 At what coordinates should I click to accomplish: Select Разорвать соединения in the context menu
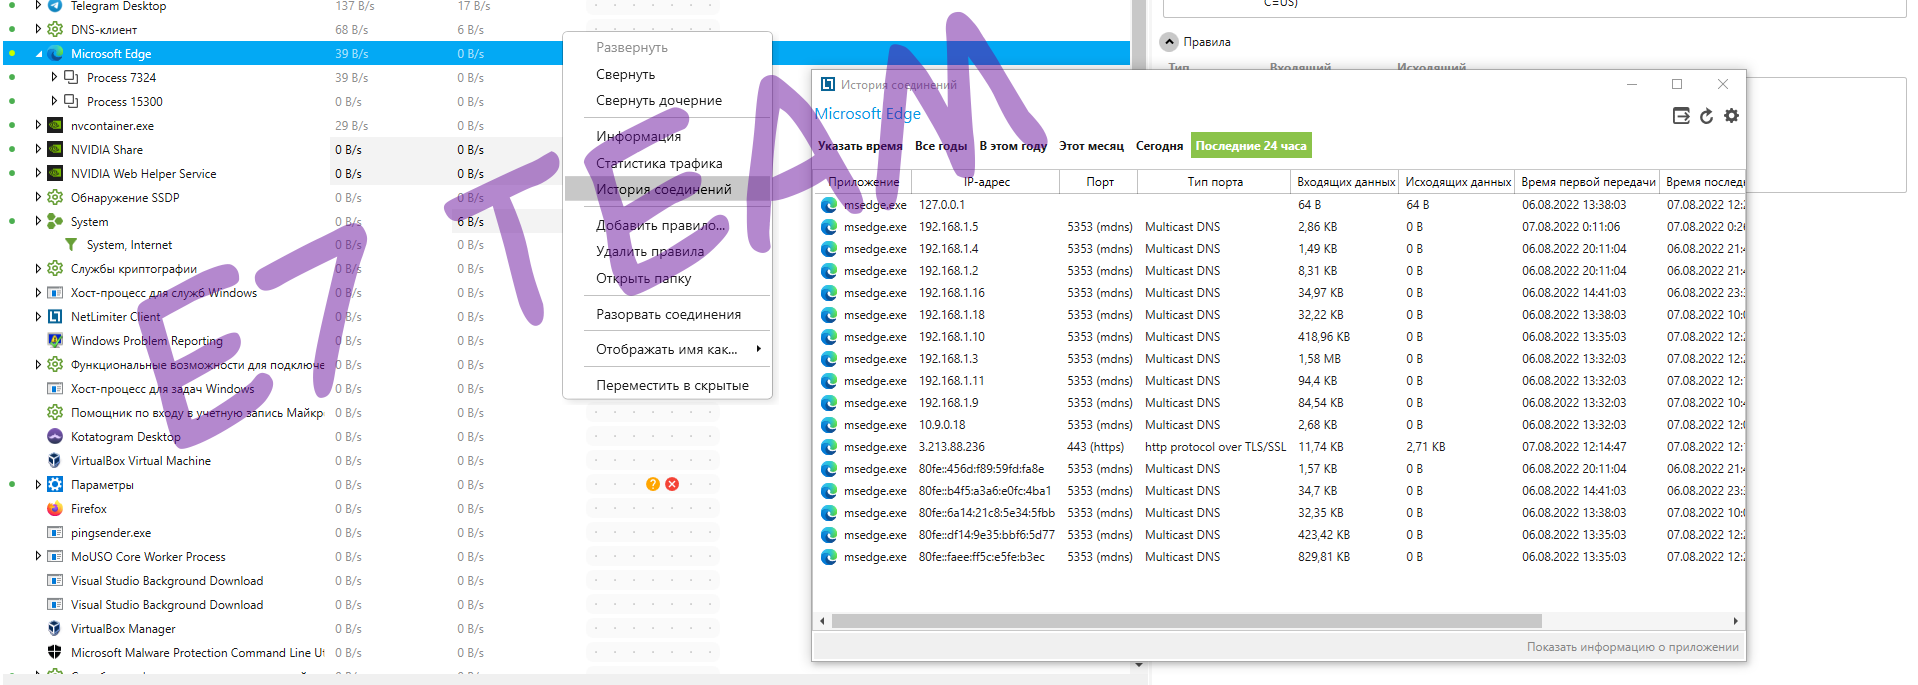668,314
